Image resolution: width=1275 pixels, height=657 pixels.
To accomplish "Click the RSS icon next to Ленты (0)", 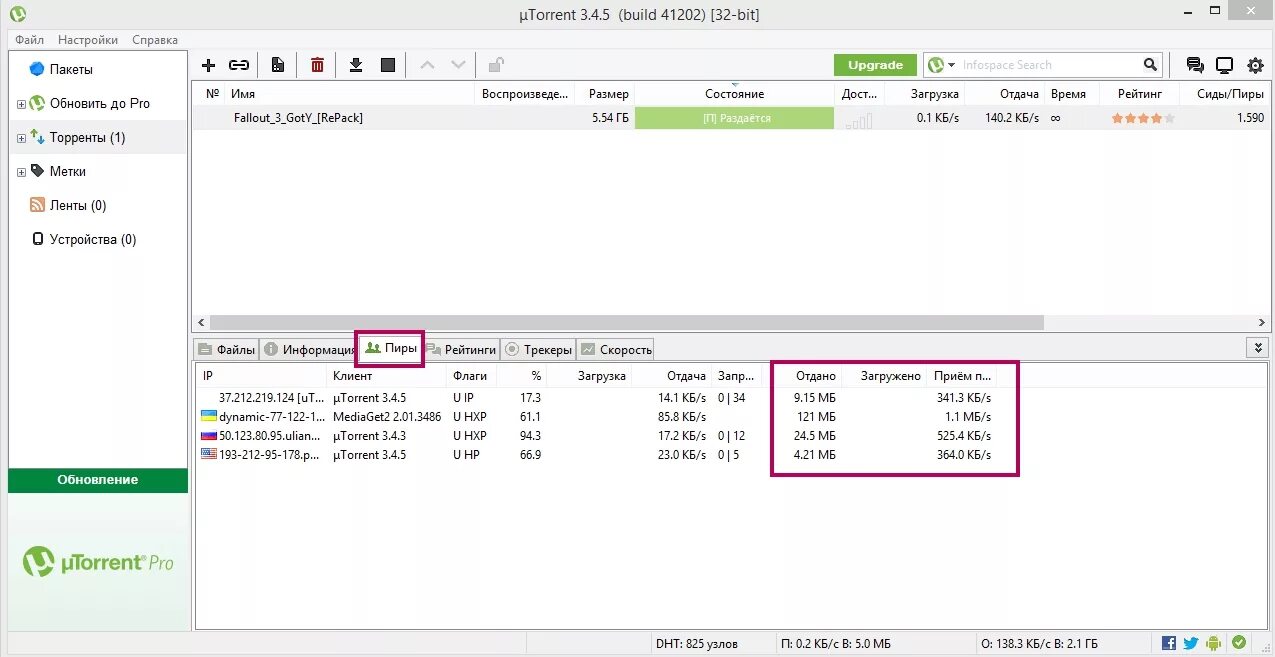I will (x=38, y=205).
